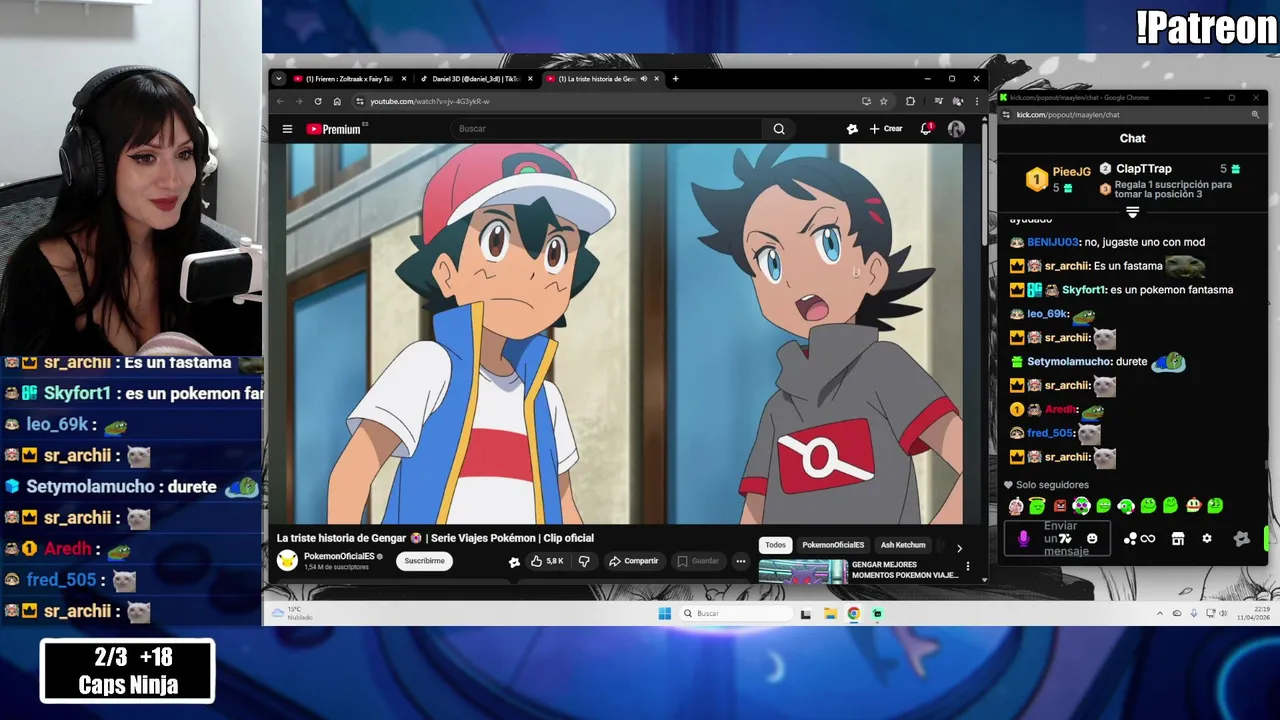Open the PokemonOficialES channel name
The width and height of the screenshot is (1280, 720).
(339, 556)
